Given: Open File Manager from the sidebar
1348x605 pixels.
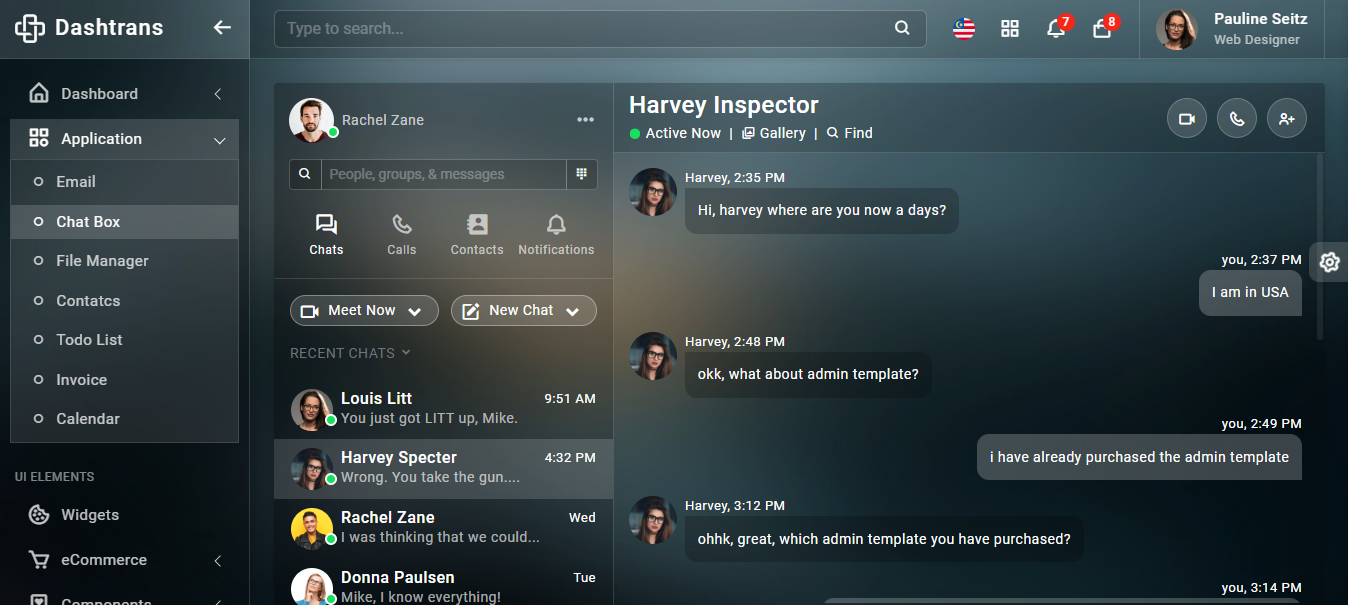Looking at the screenshot, I should 102,261.
